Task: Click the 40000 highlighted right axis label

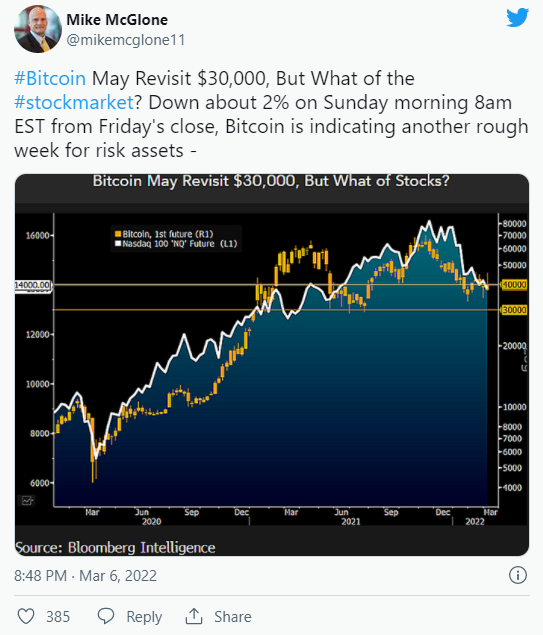Action: pyautogui.click(x=514, y=285)
